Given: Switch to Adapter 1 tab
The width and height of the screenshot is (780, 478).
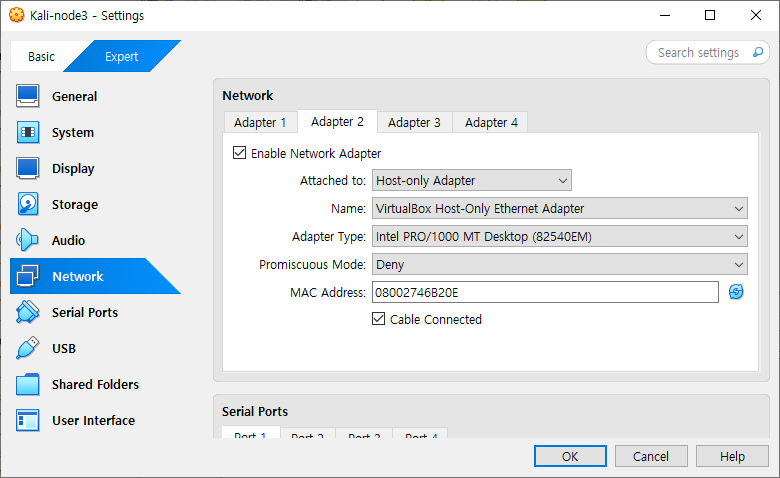Looking at the screenshot, I should tap(260, 122).
